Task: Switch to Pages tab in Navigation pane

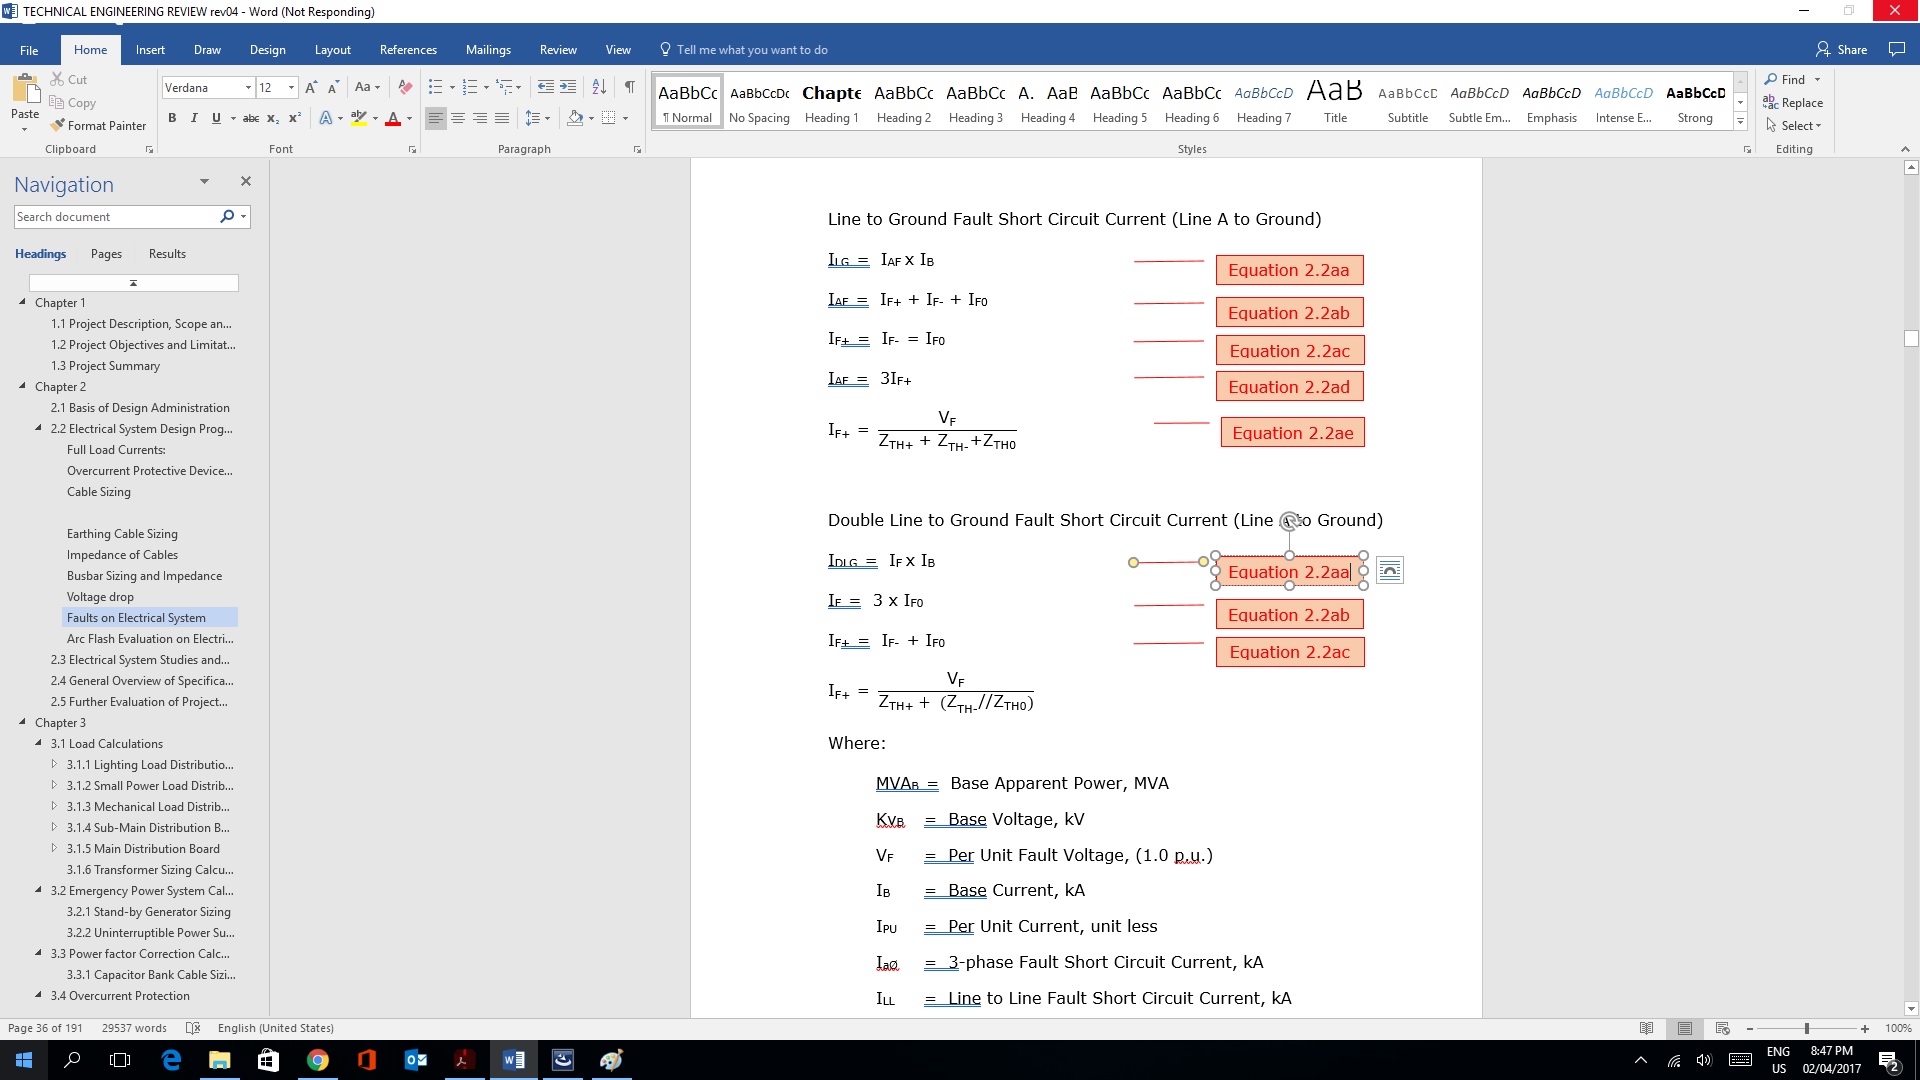Action: click(106, 254)
